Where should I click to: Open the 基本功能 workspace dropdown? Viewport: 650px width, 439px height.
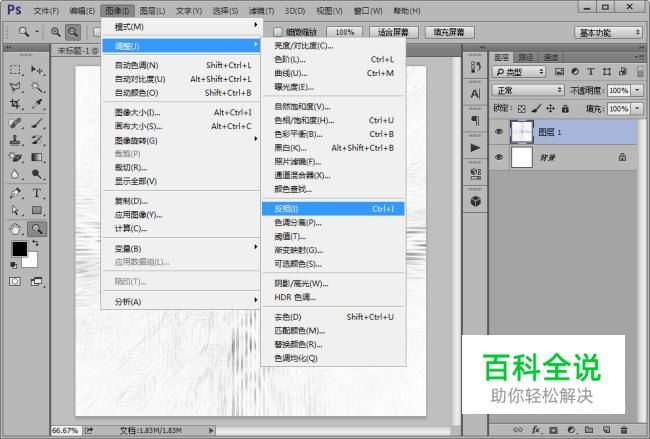click(608, 32)
